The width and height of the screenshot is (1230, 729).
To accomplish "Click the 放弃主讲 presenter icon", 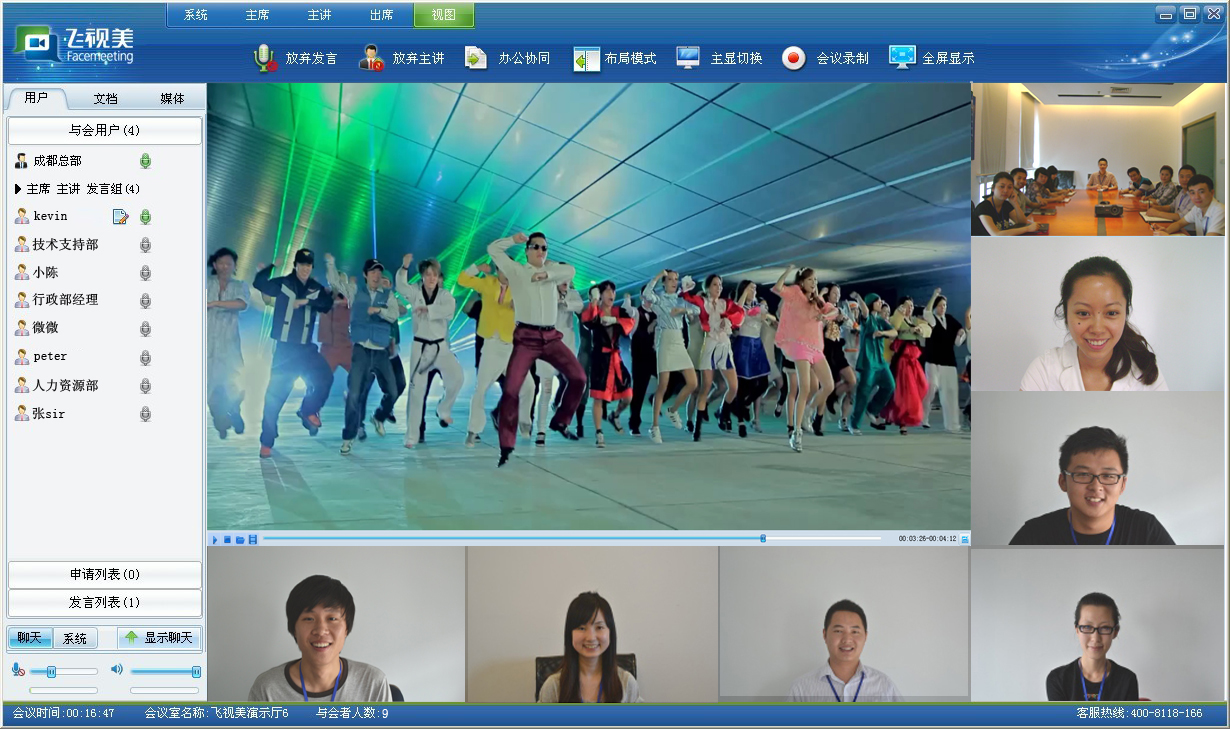I will [371, 58].
